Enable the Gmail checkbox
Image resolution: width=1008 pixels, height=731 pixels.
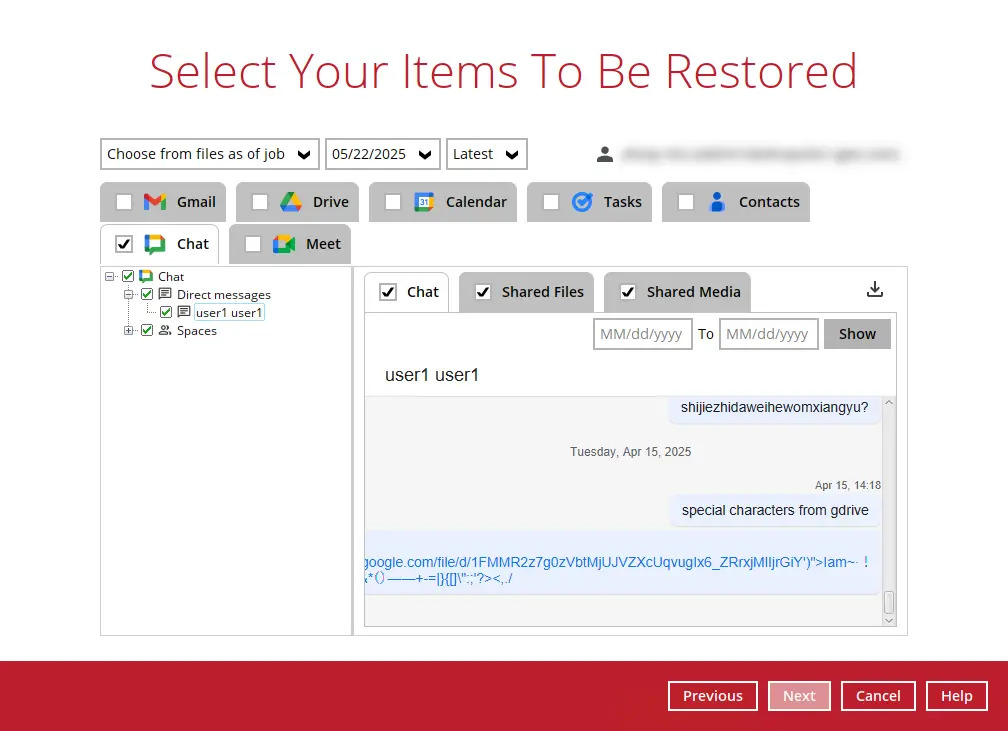124,202
